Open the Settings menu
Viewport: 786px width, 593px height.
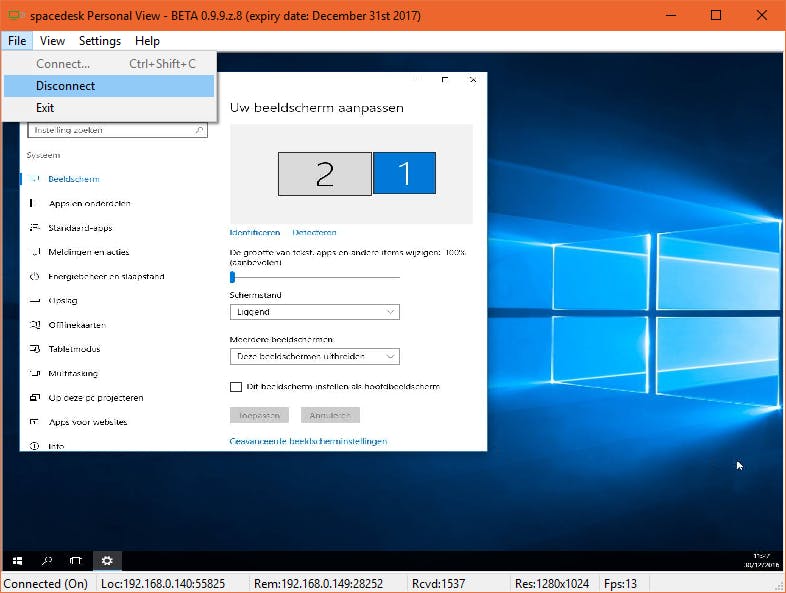click(100, 41)
